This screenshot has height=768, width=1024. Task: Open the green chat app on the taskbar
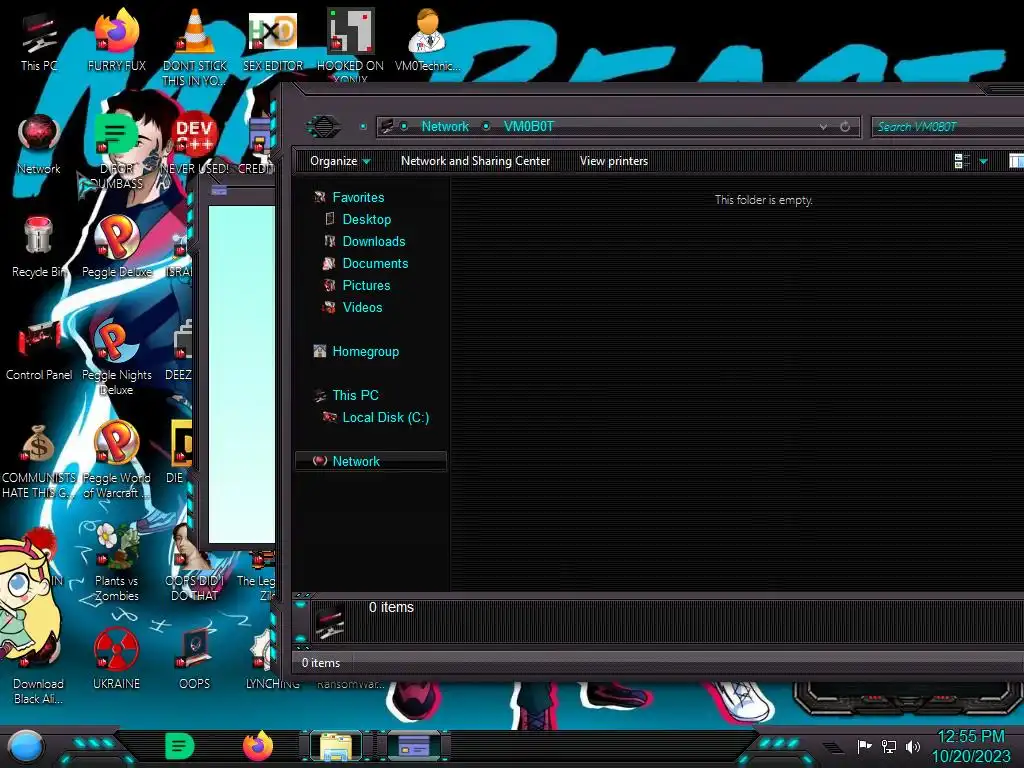pyautogui.click(x=180, y=746)
